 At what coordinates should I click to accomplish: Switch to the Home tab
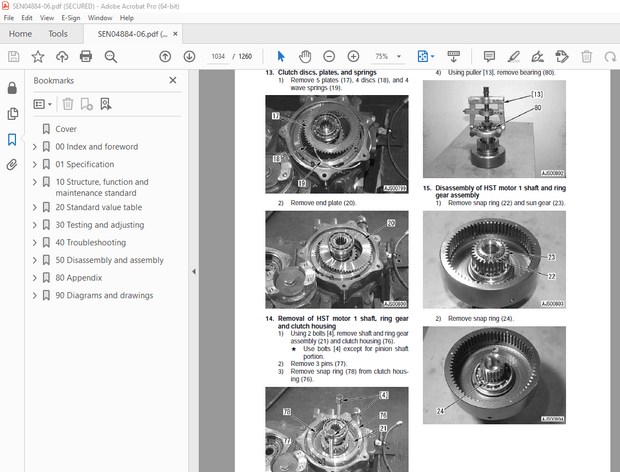20,34
